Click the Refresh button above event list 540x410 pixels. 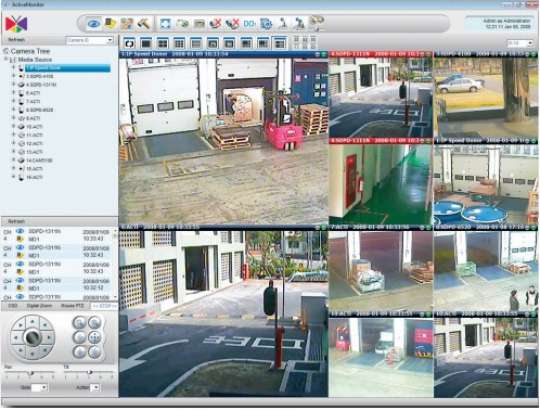coord(16,221)
